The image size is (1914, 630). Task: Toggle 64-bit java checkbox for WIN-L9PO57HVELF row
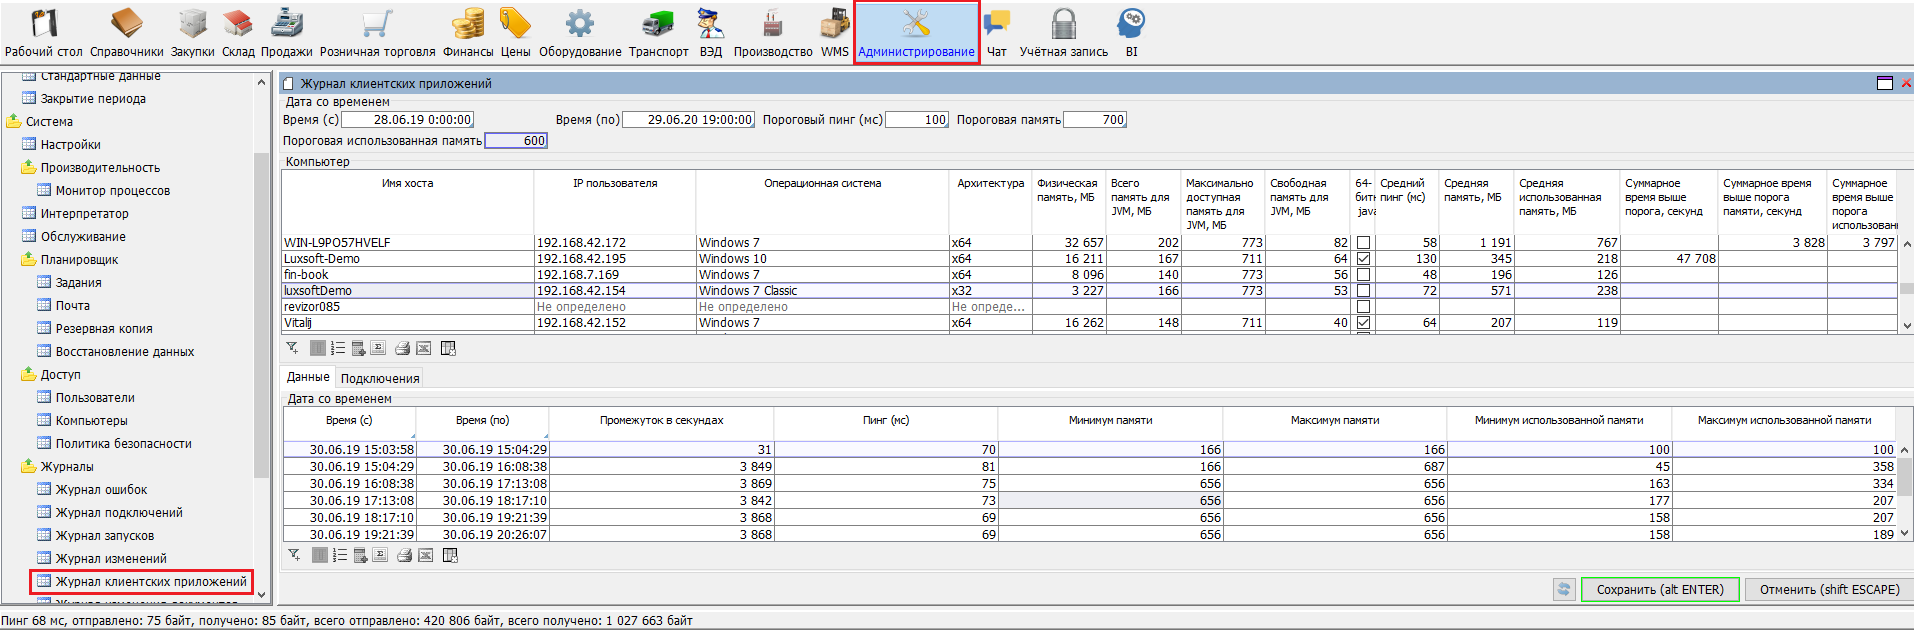tap(1363, 243)
